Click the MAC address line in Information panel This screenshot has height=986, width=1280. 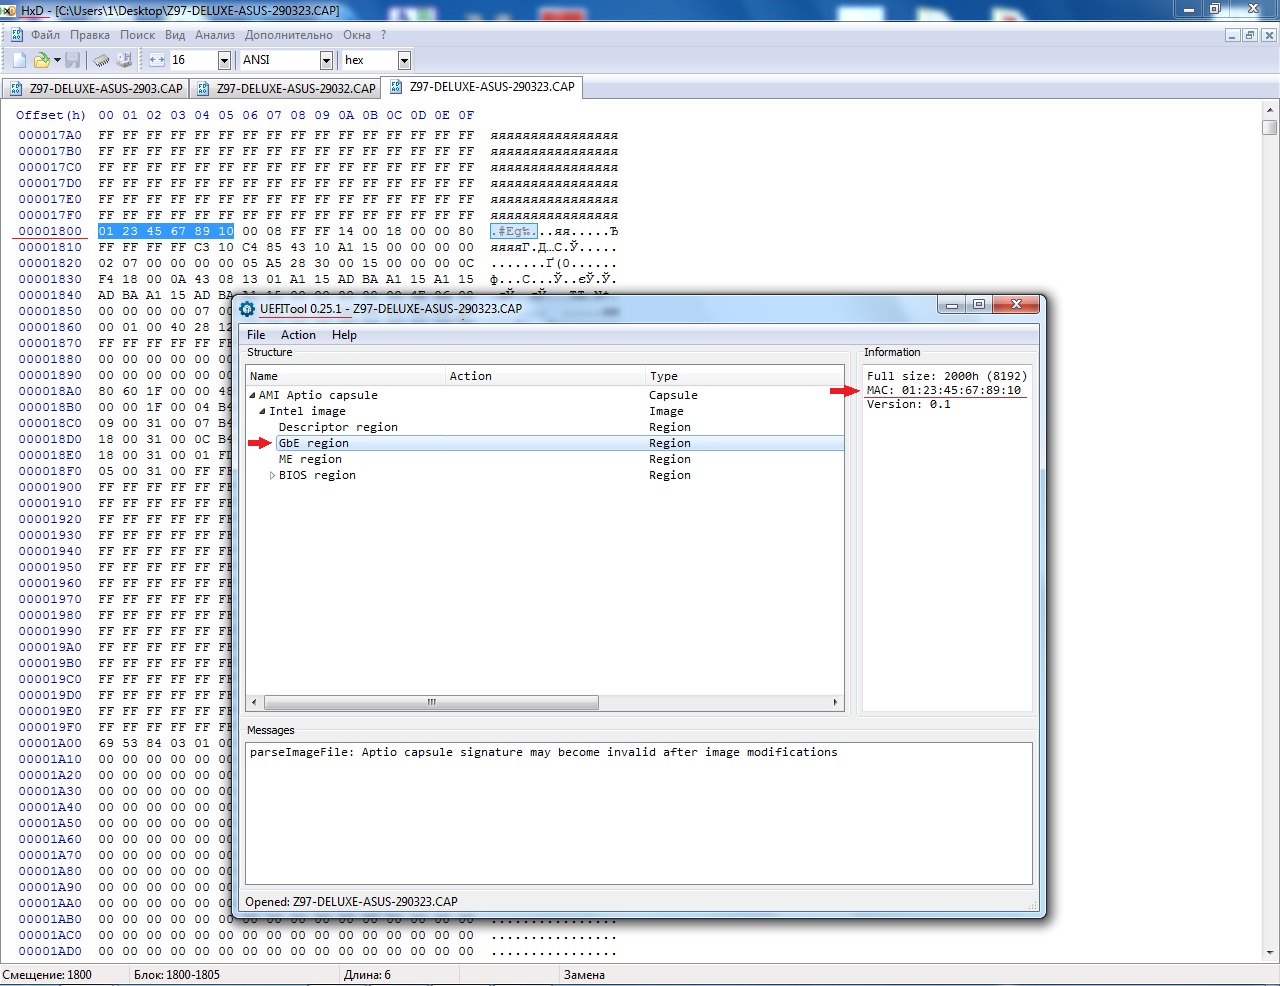pos(944,390)
